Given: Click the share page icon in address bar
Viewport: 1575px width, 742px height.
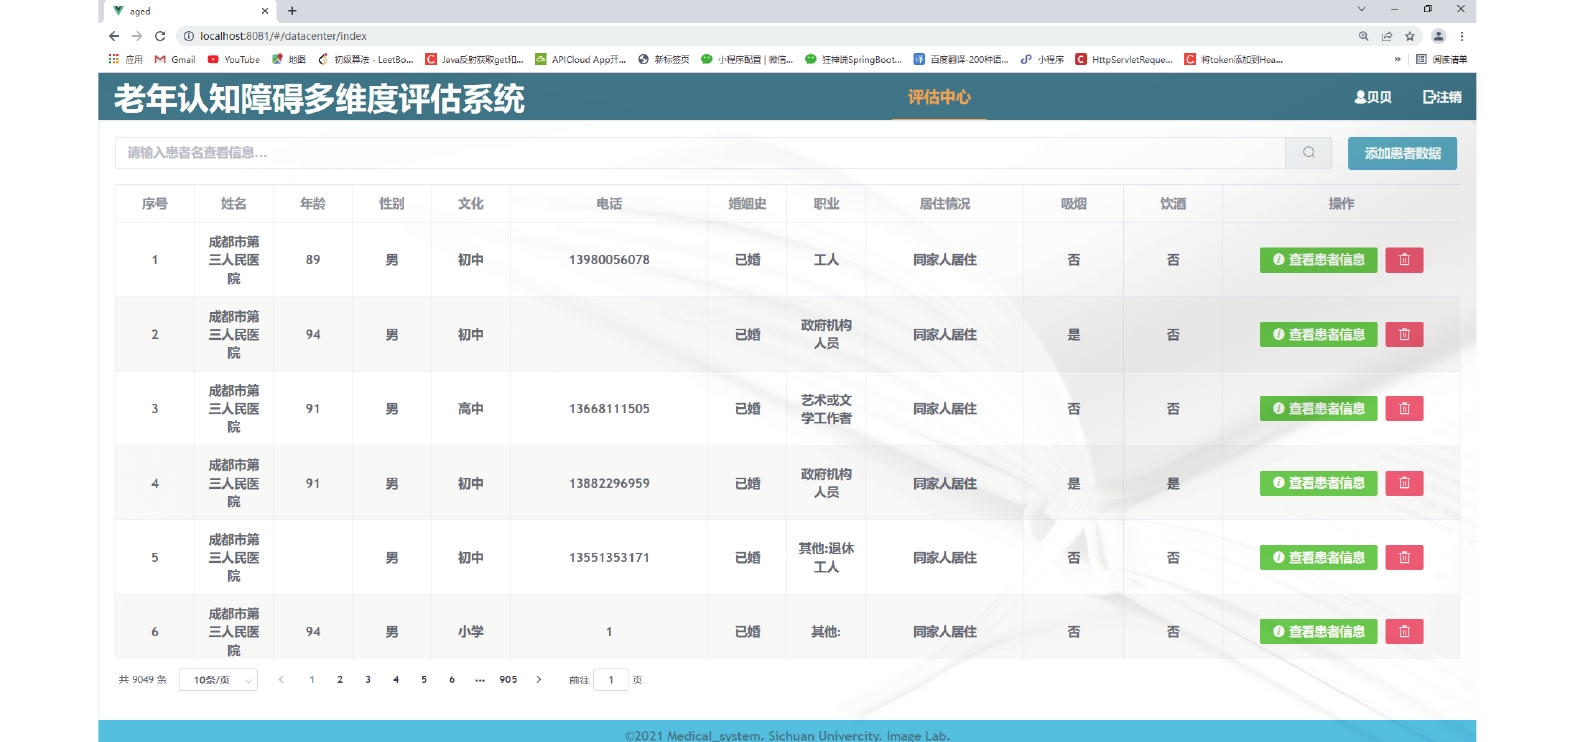Looking at the screenshot, I should pyautogui.click(x=1387, y=36).
